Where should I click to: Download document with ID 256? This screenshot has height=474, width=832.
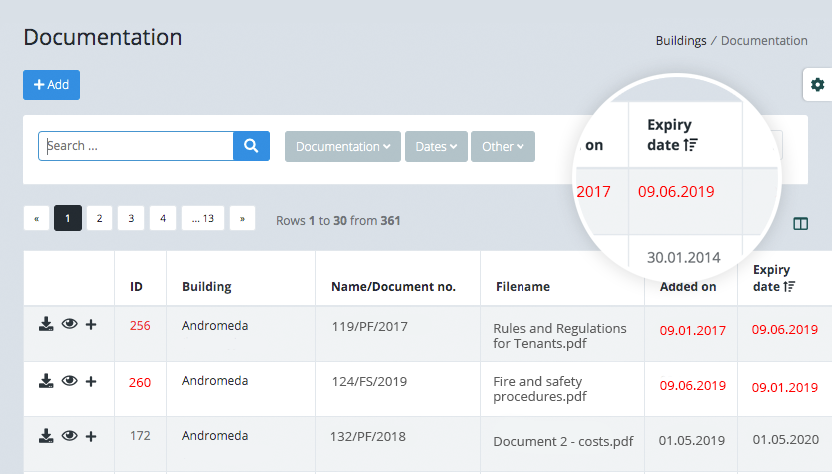[46, 324]
